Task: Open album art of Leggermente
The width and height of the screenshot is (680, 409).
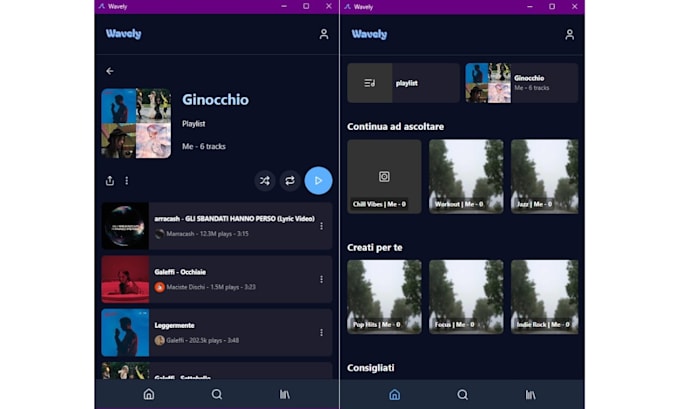Action: coord(125,333)
